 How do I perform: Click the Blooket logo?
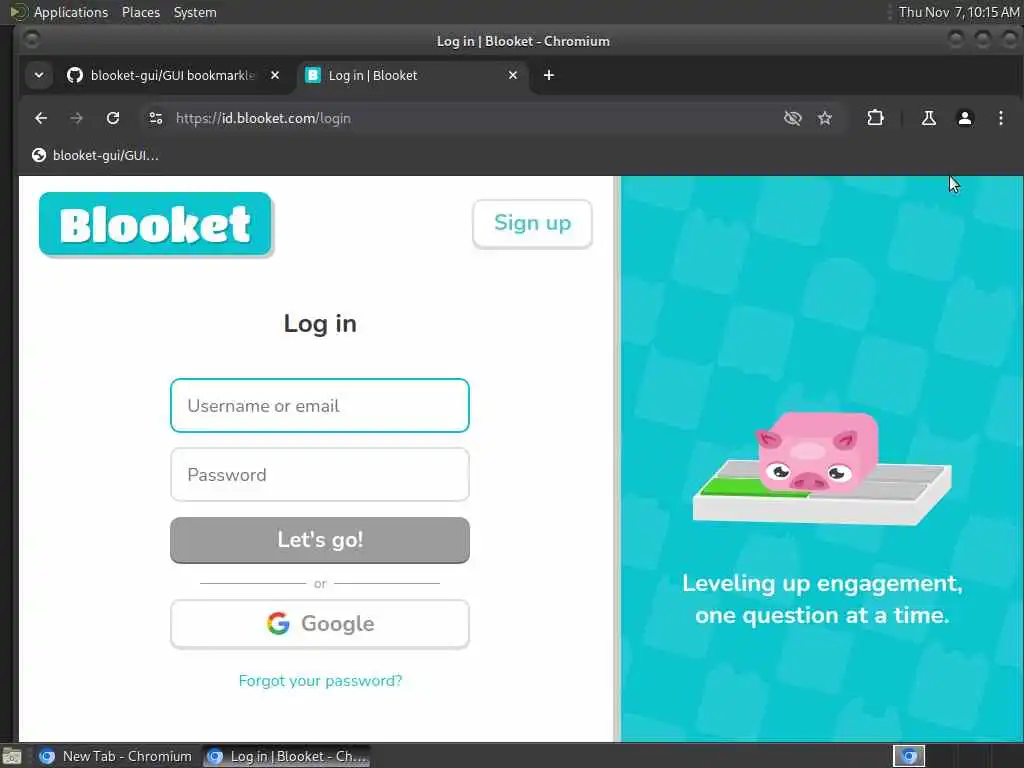click(x=155, y=224)
